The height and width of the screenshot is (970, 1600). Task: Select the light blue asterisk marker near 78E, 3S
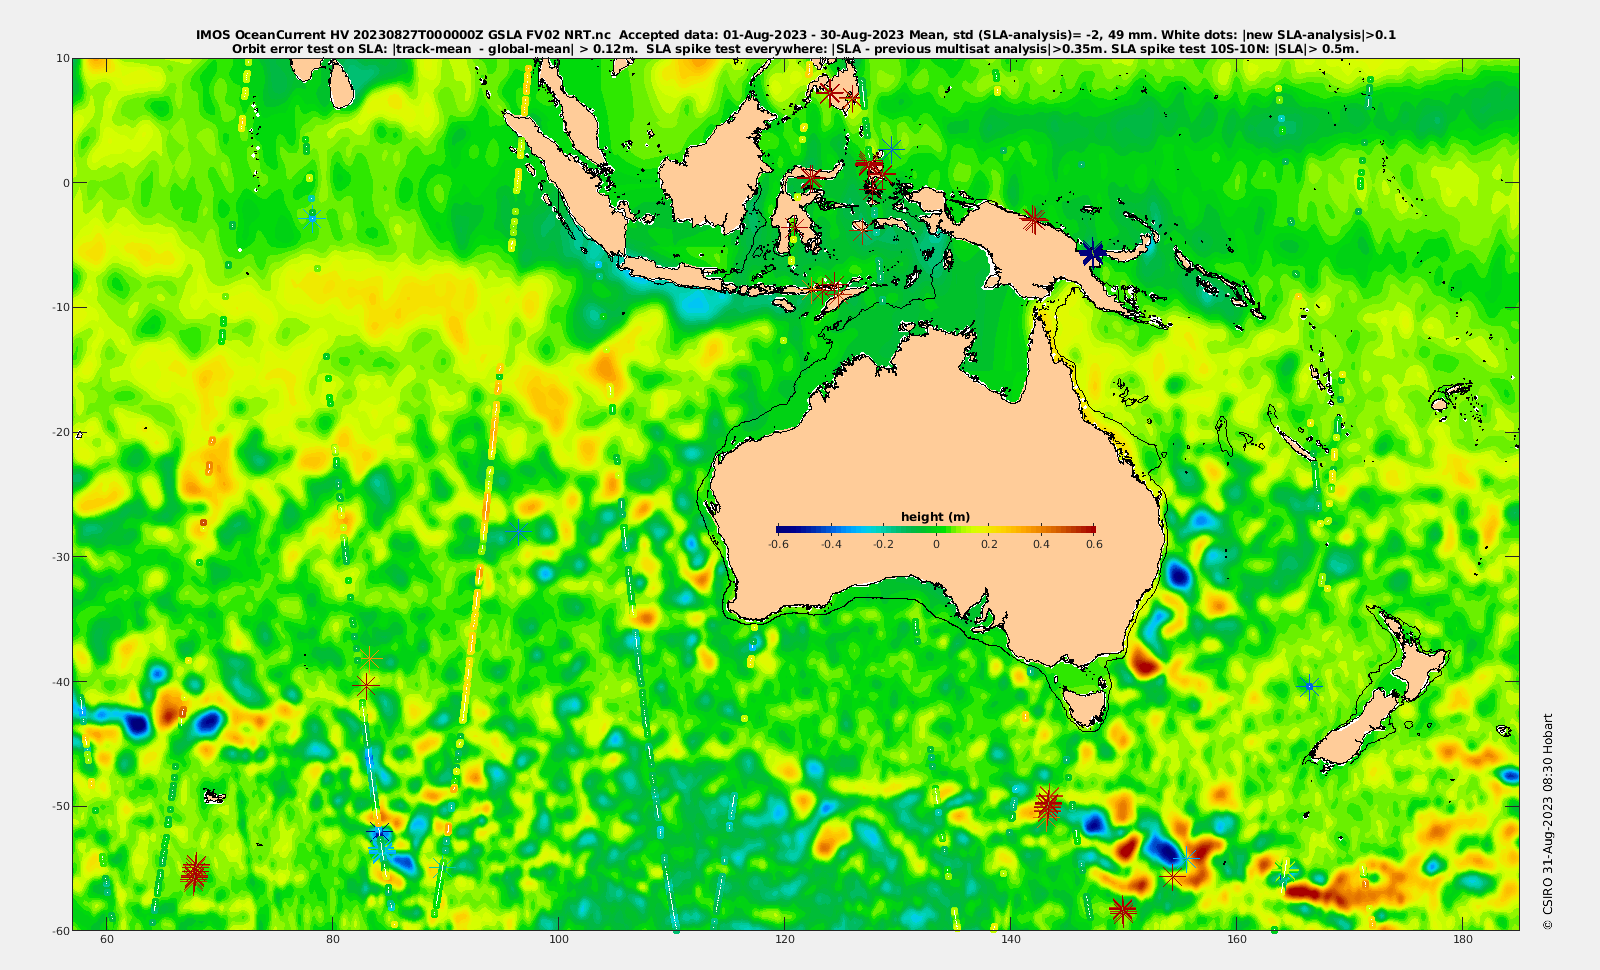[x=312, y=216]
